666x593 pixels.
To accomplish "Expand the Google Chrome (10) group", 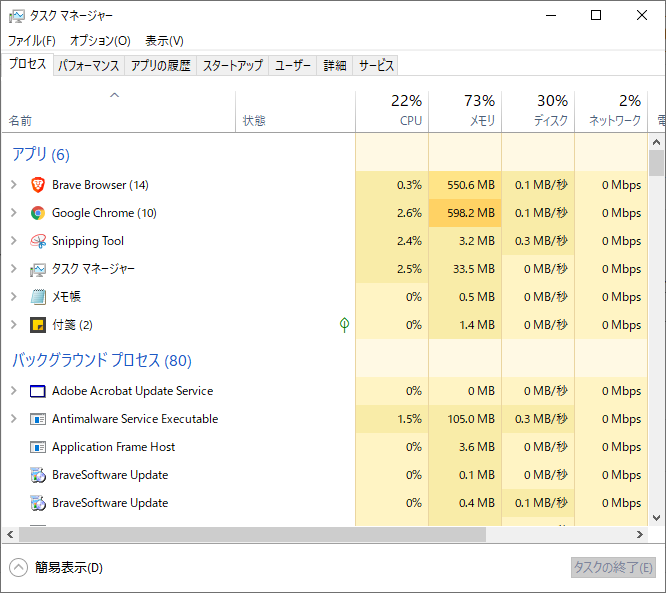I will coord(14,213).
